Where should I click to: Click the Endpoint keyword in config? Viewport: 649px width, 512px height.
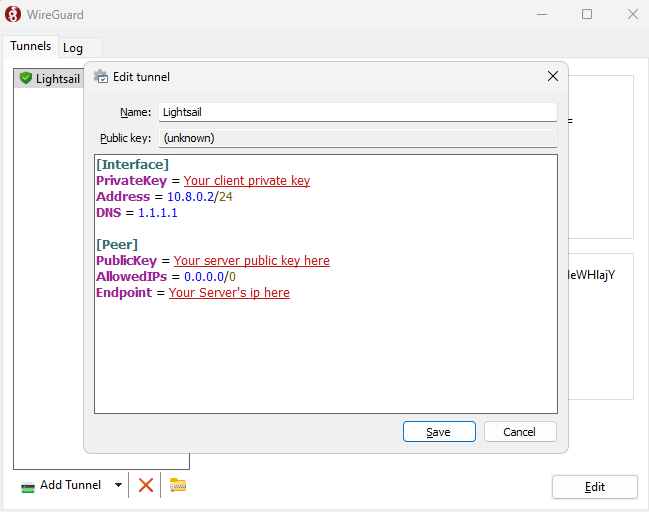tap(124, 293)
